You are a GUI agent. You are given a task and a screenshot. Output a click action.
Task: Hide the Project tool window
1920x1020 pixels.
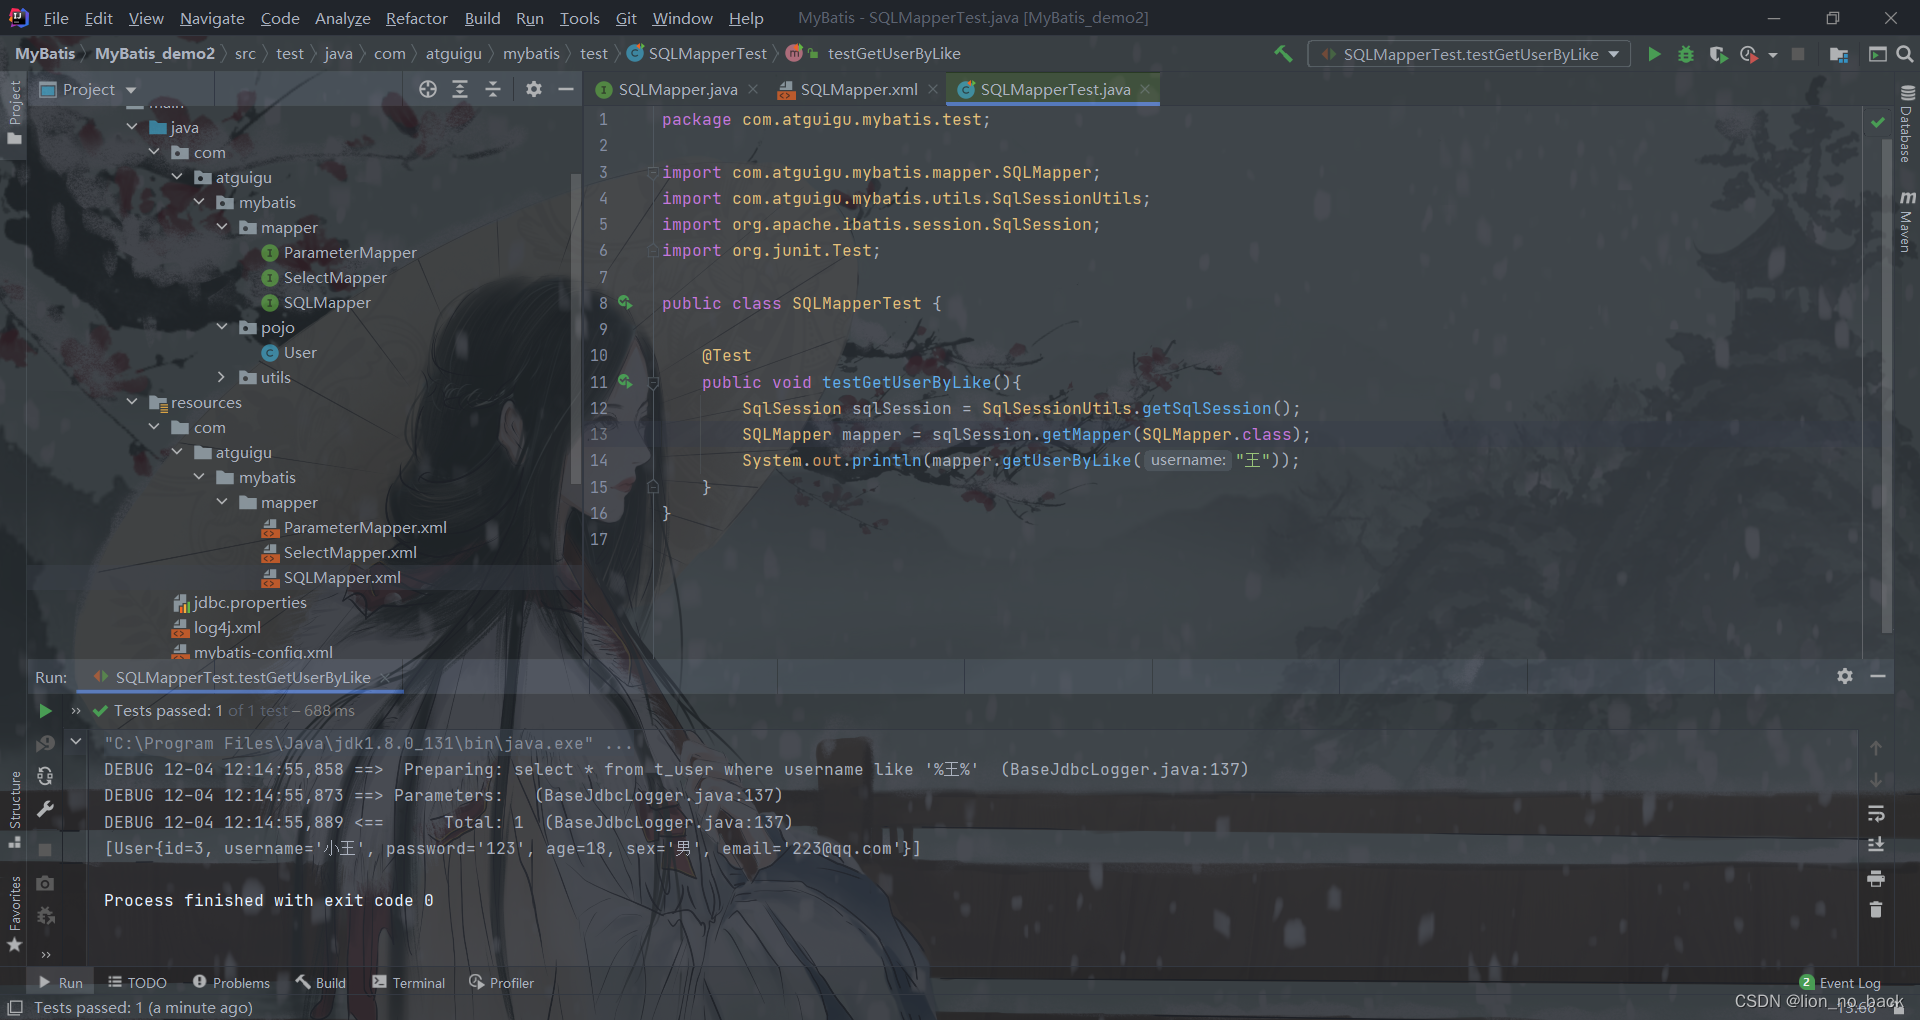click(565, 89)
